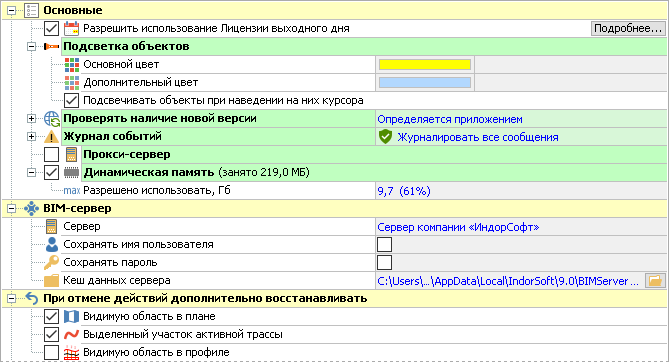Expand the Журнал событий group
The image size is (669, 362).
32,137
